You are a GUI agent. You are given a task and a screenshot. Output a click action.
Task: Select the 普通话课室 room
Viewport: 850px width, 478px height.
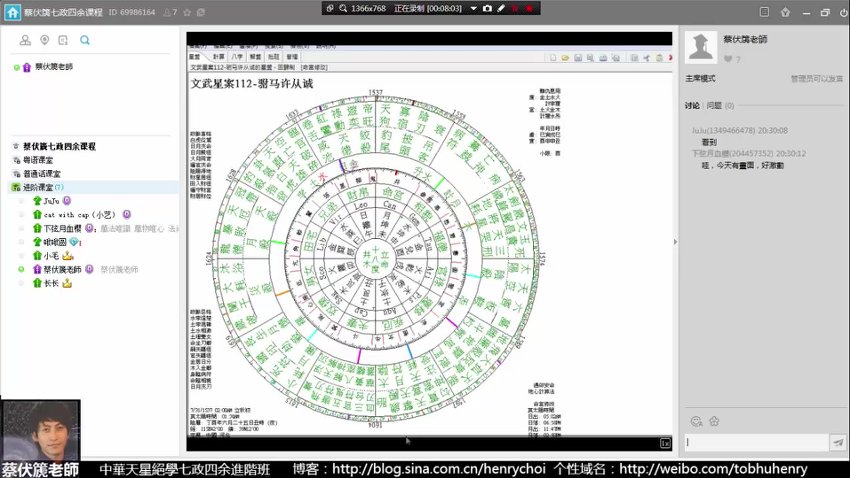click(x=42, y=173)
